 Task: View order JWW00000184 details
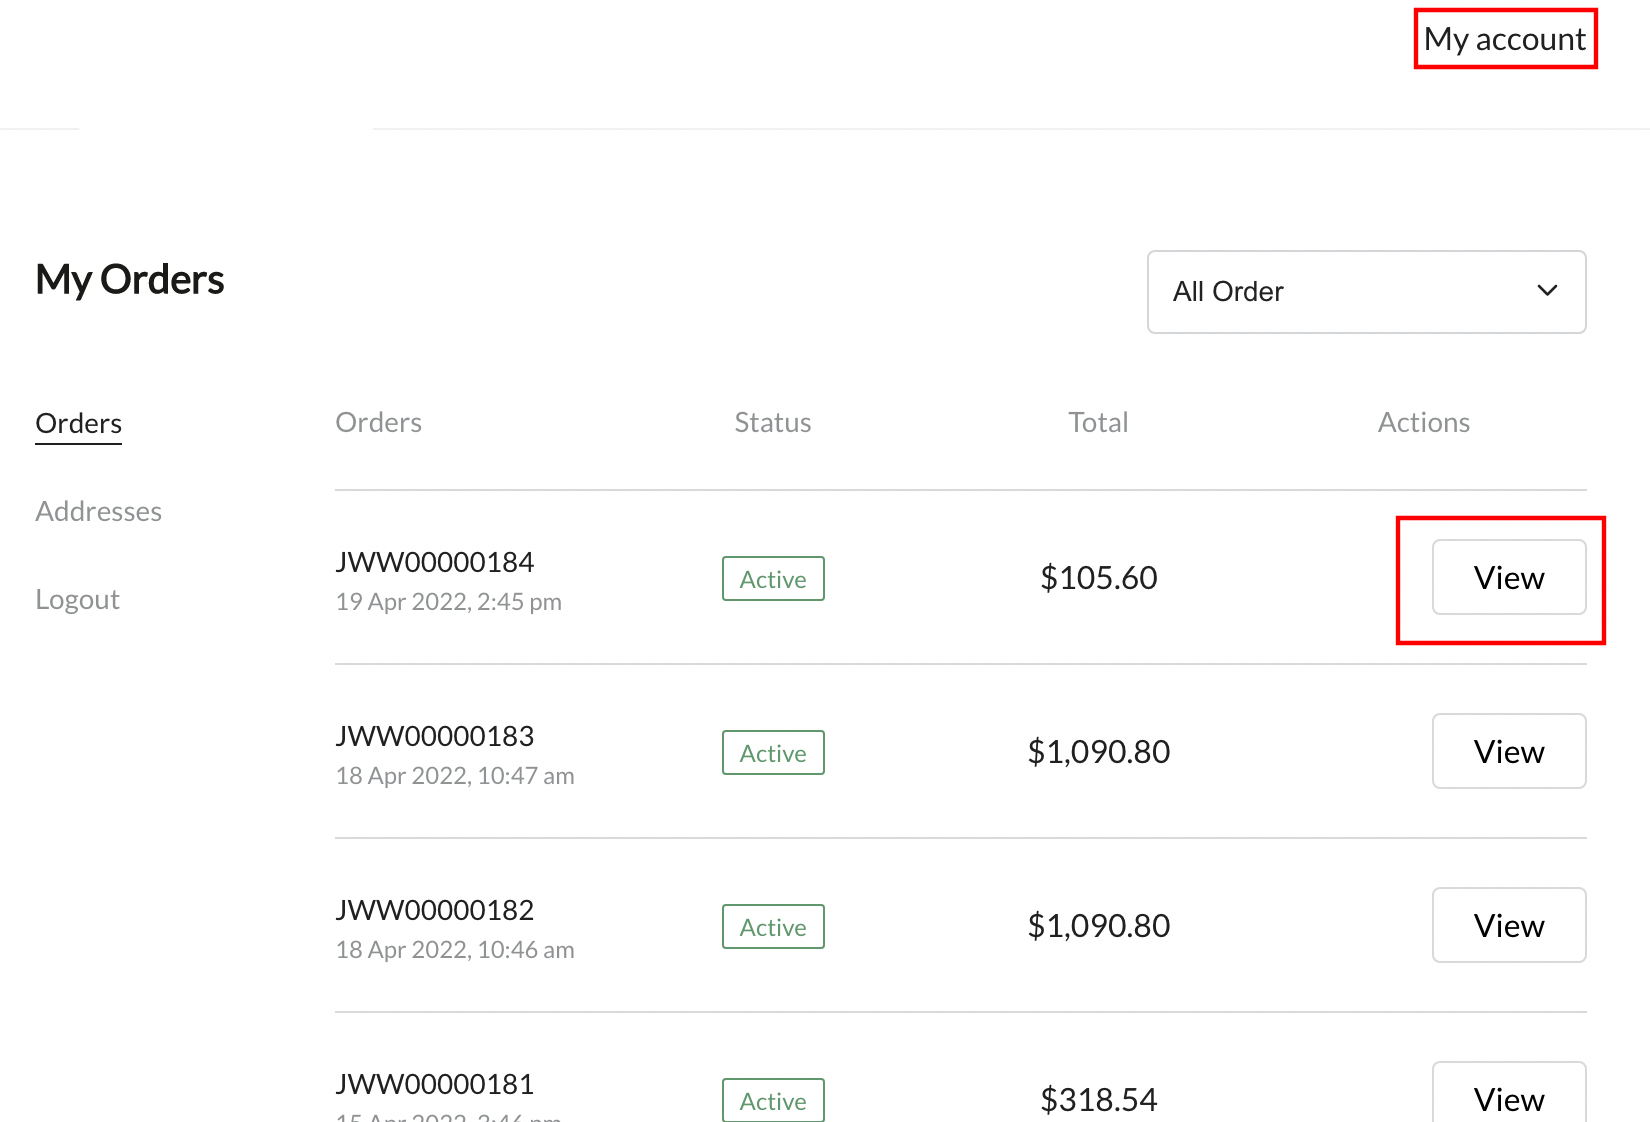coord(1508,577)
